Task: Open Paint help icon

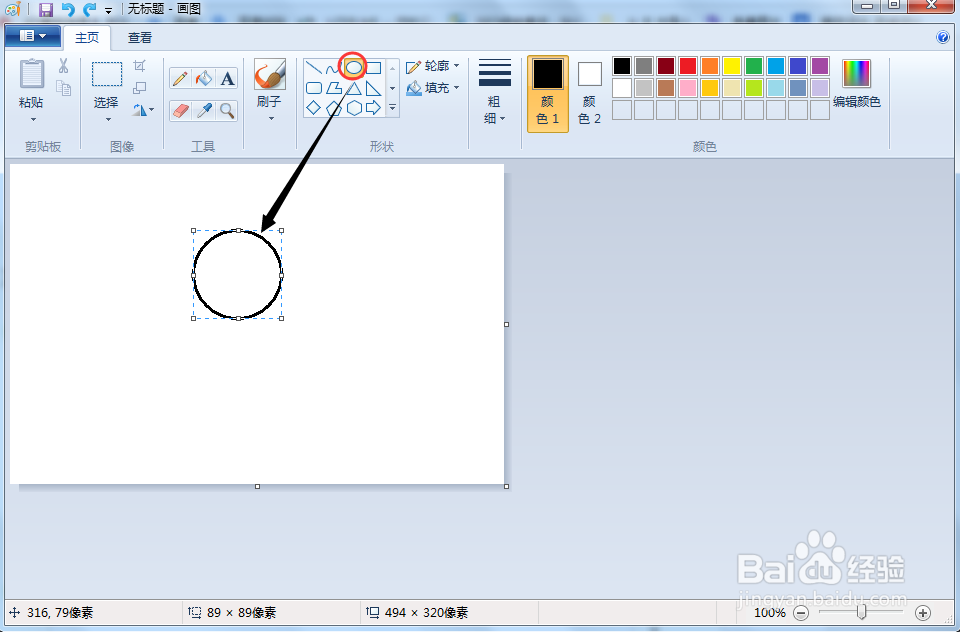Action: 943,37
